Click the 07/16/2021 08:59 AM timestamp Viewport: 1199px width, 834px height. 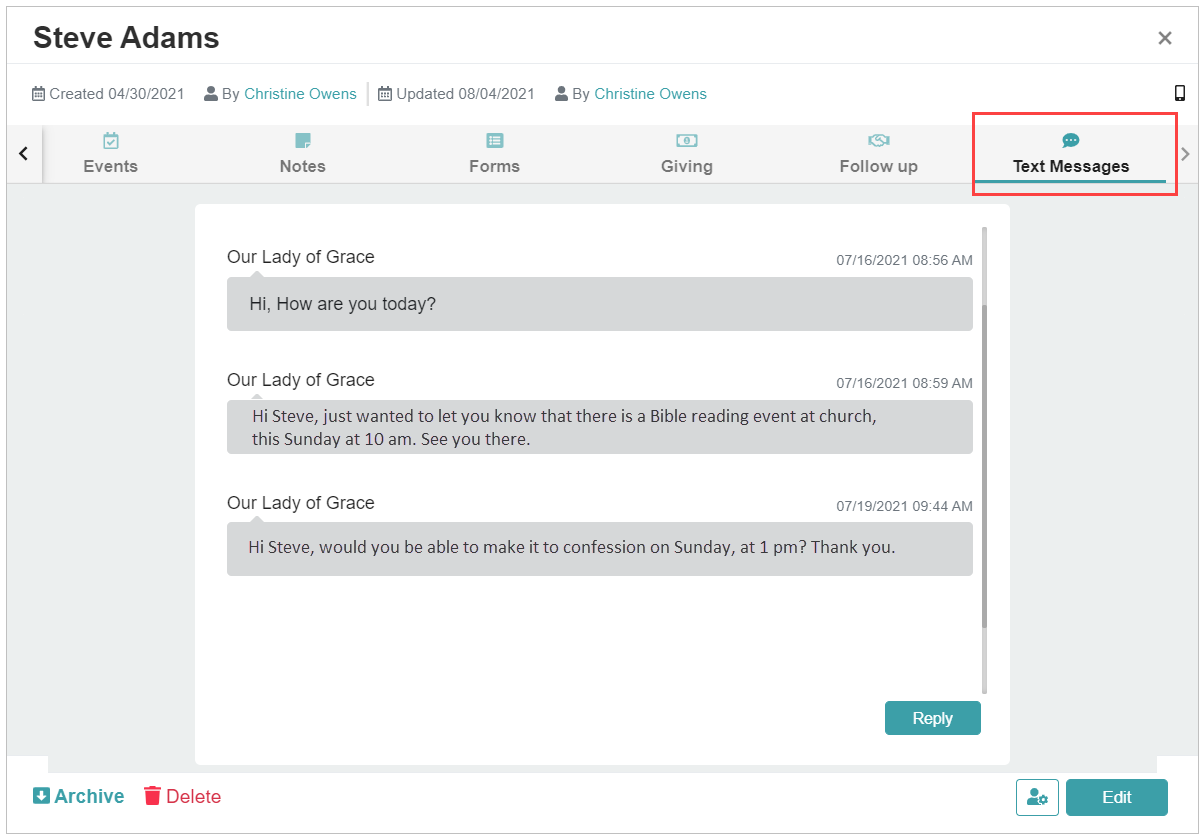coord(904,383)
